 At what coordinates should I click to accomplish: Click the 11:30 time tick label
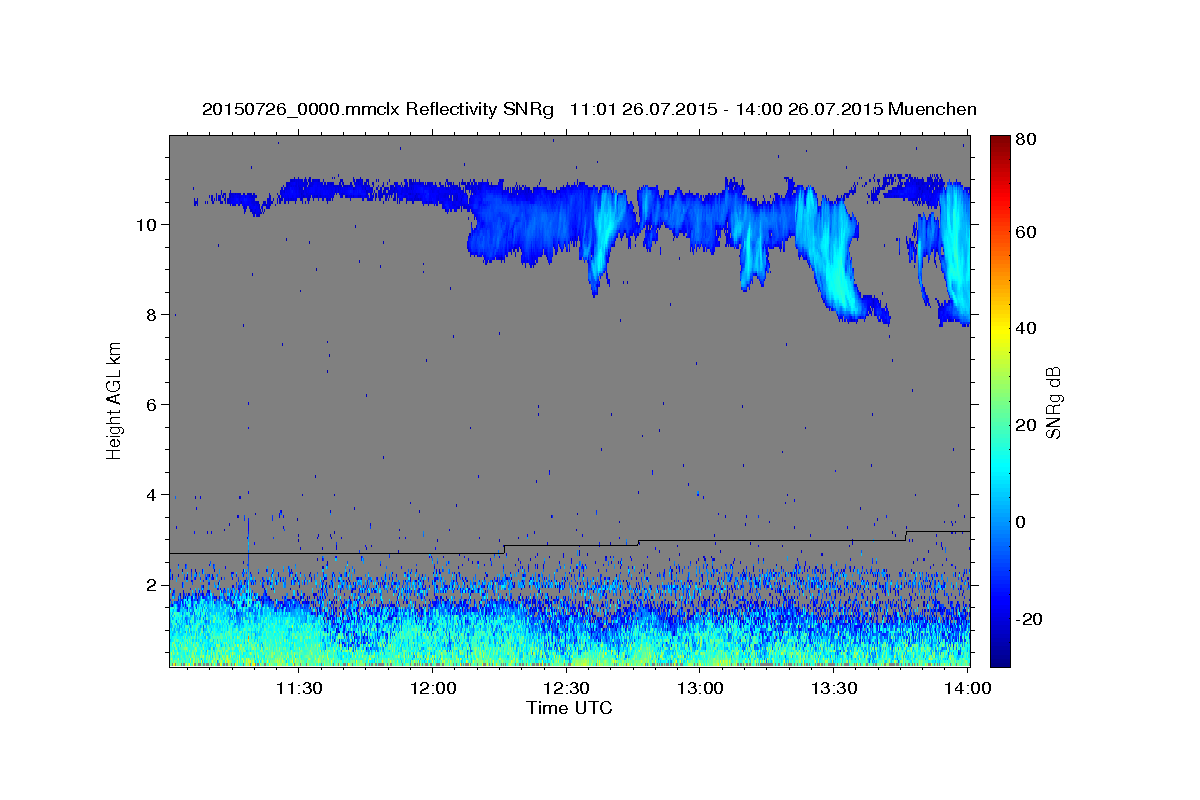pyautogui.click(x=299, y=689)
